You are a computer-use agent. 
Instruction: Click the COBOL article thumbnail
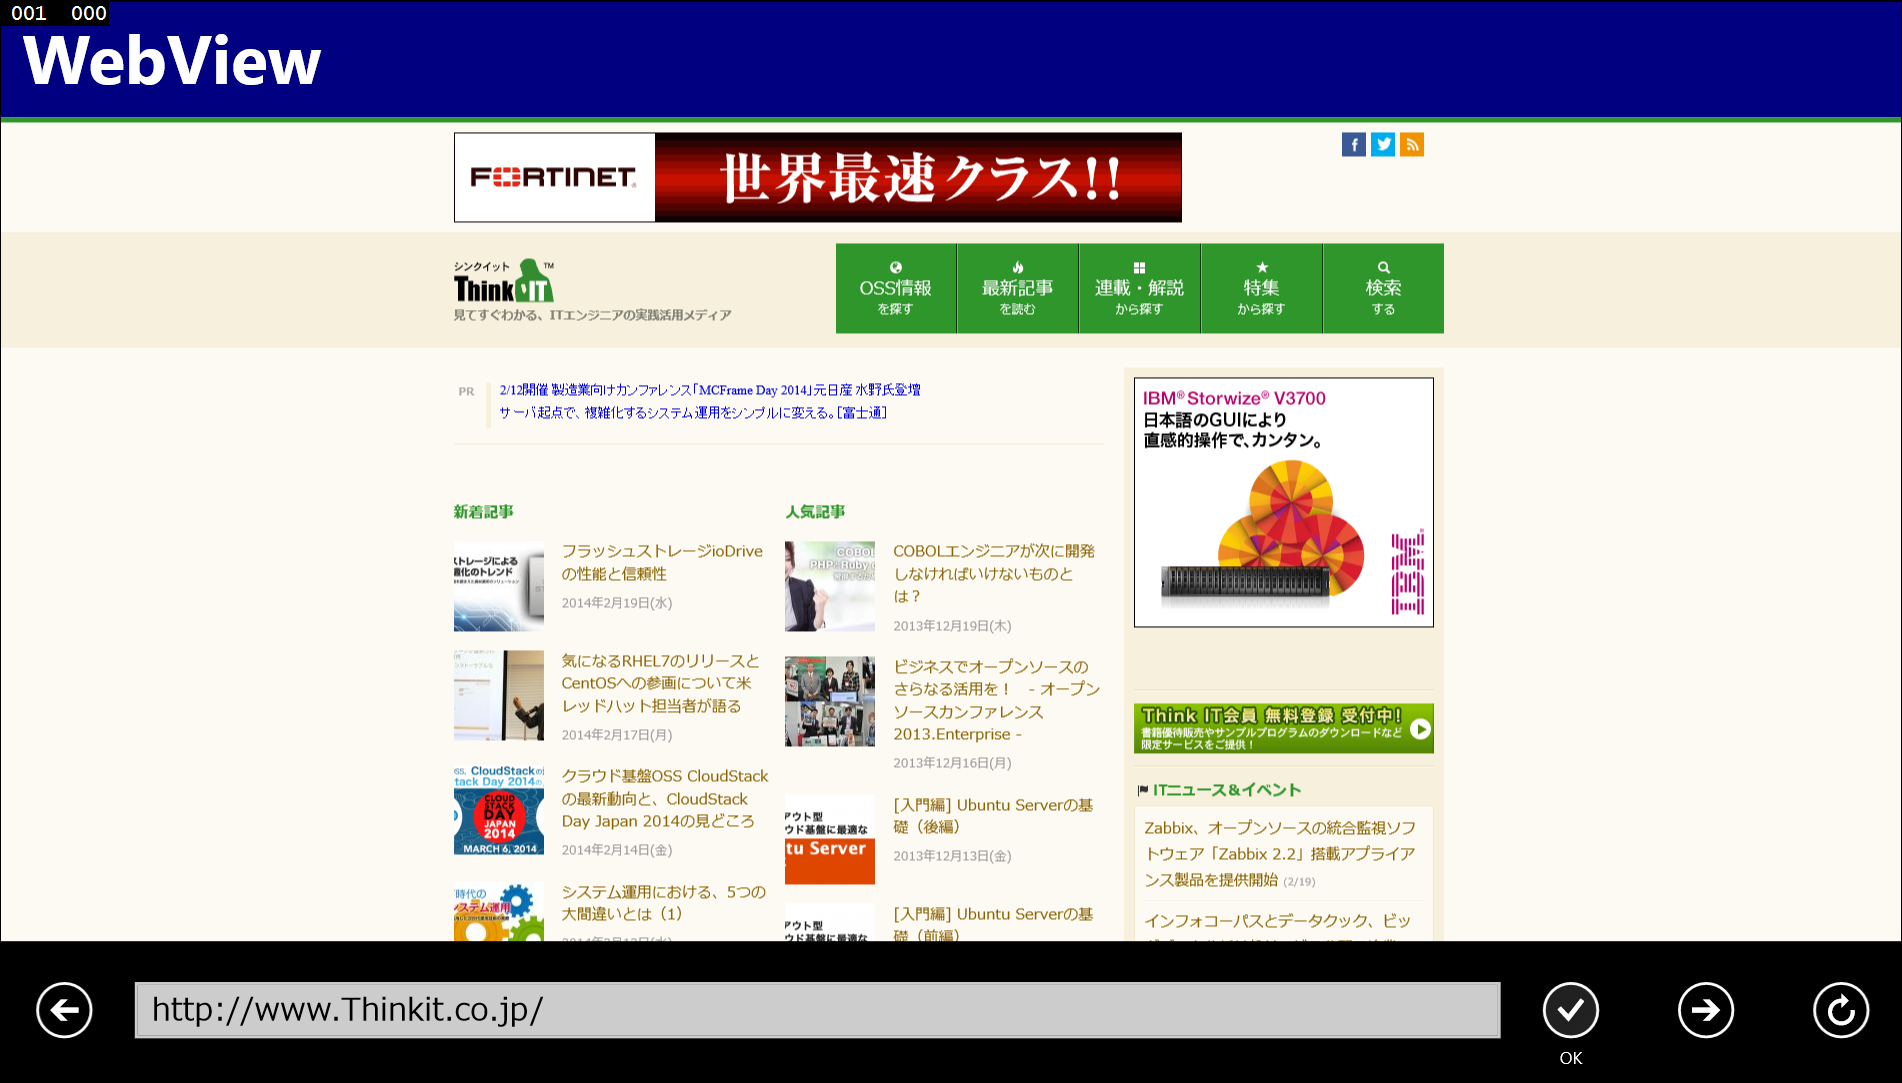829,586
